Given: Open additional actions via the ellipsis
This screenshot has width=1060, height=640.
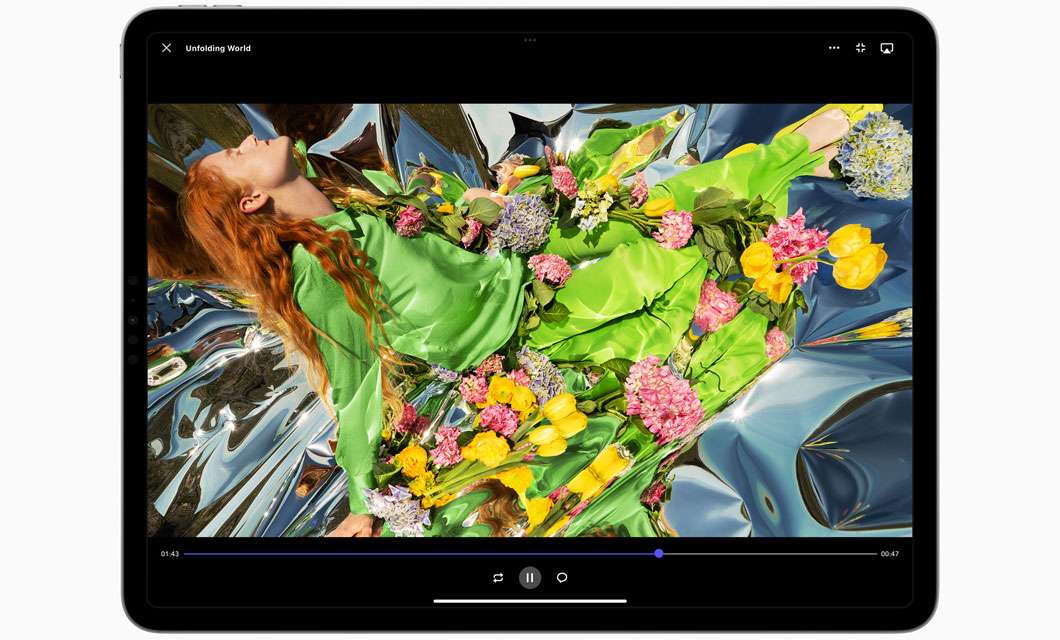Looking at the screenshot, I should 834,46.
